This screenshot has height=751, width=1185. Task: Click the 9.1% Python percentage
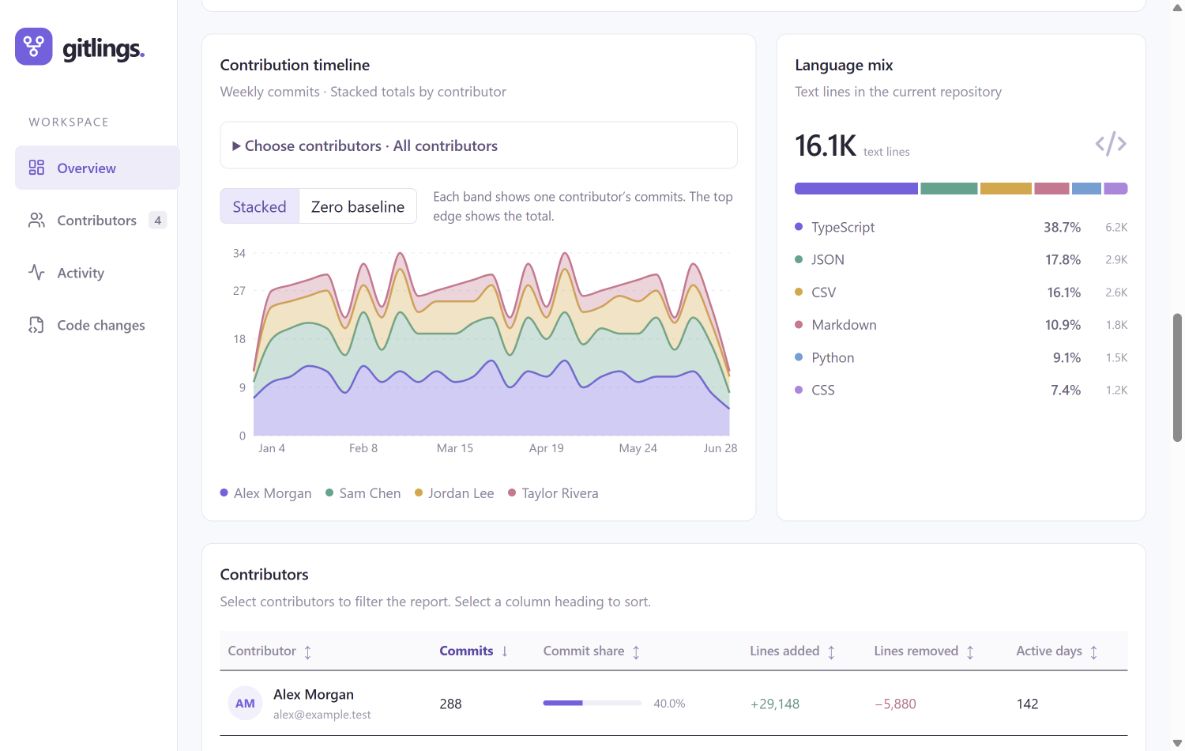point(1066,357)
